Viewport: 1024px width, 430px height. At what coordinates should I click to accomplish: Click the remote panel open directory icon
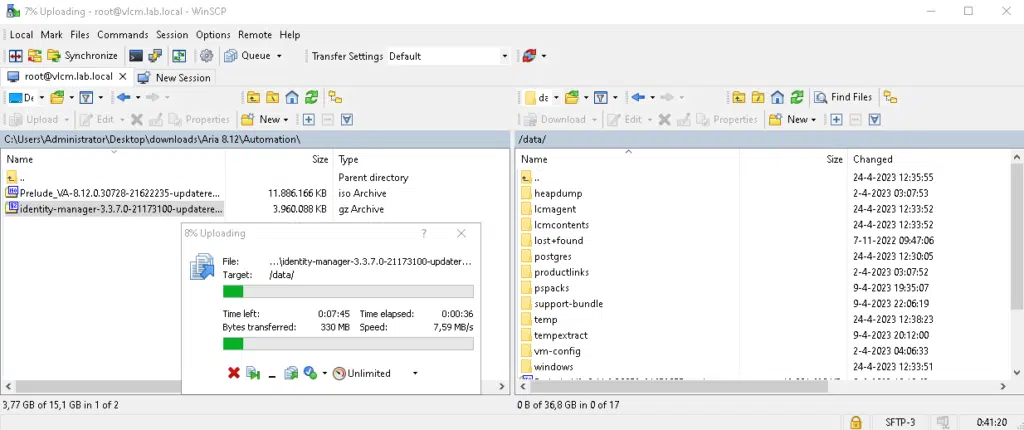pos(573,97)
